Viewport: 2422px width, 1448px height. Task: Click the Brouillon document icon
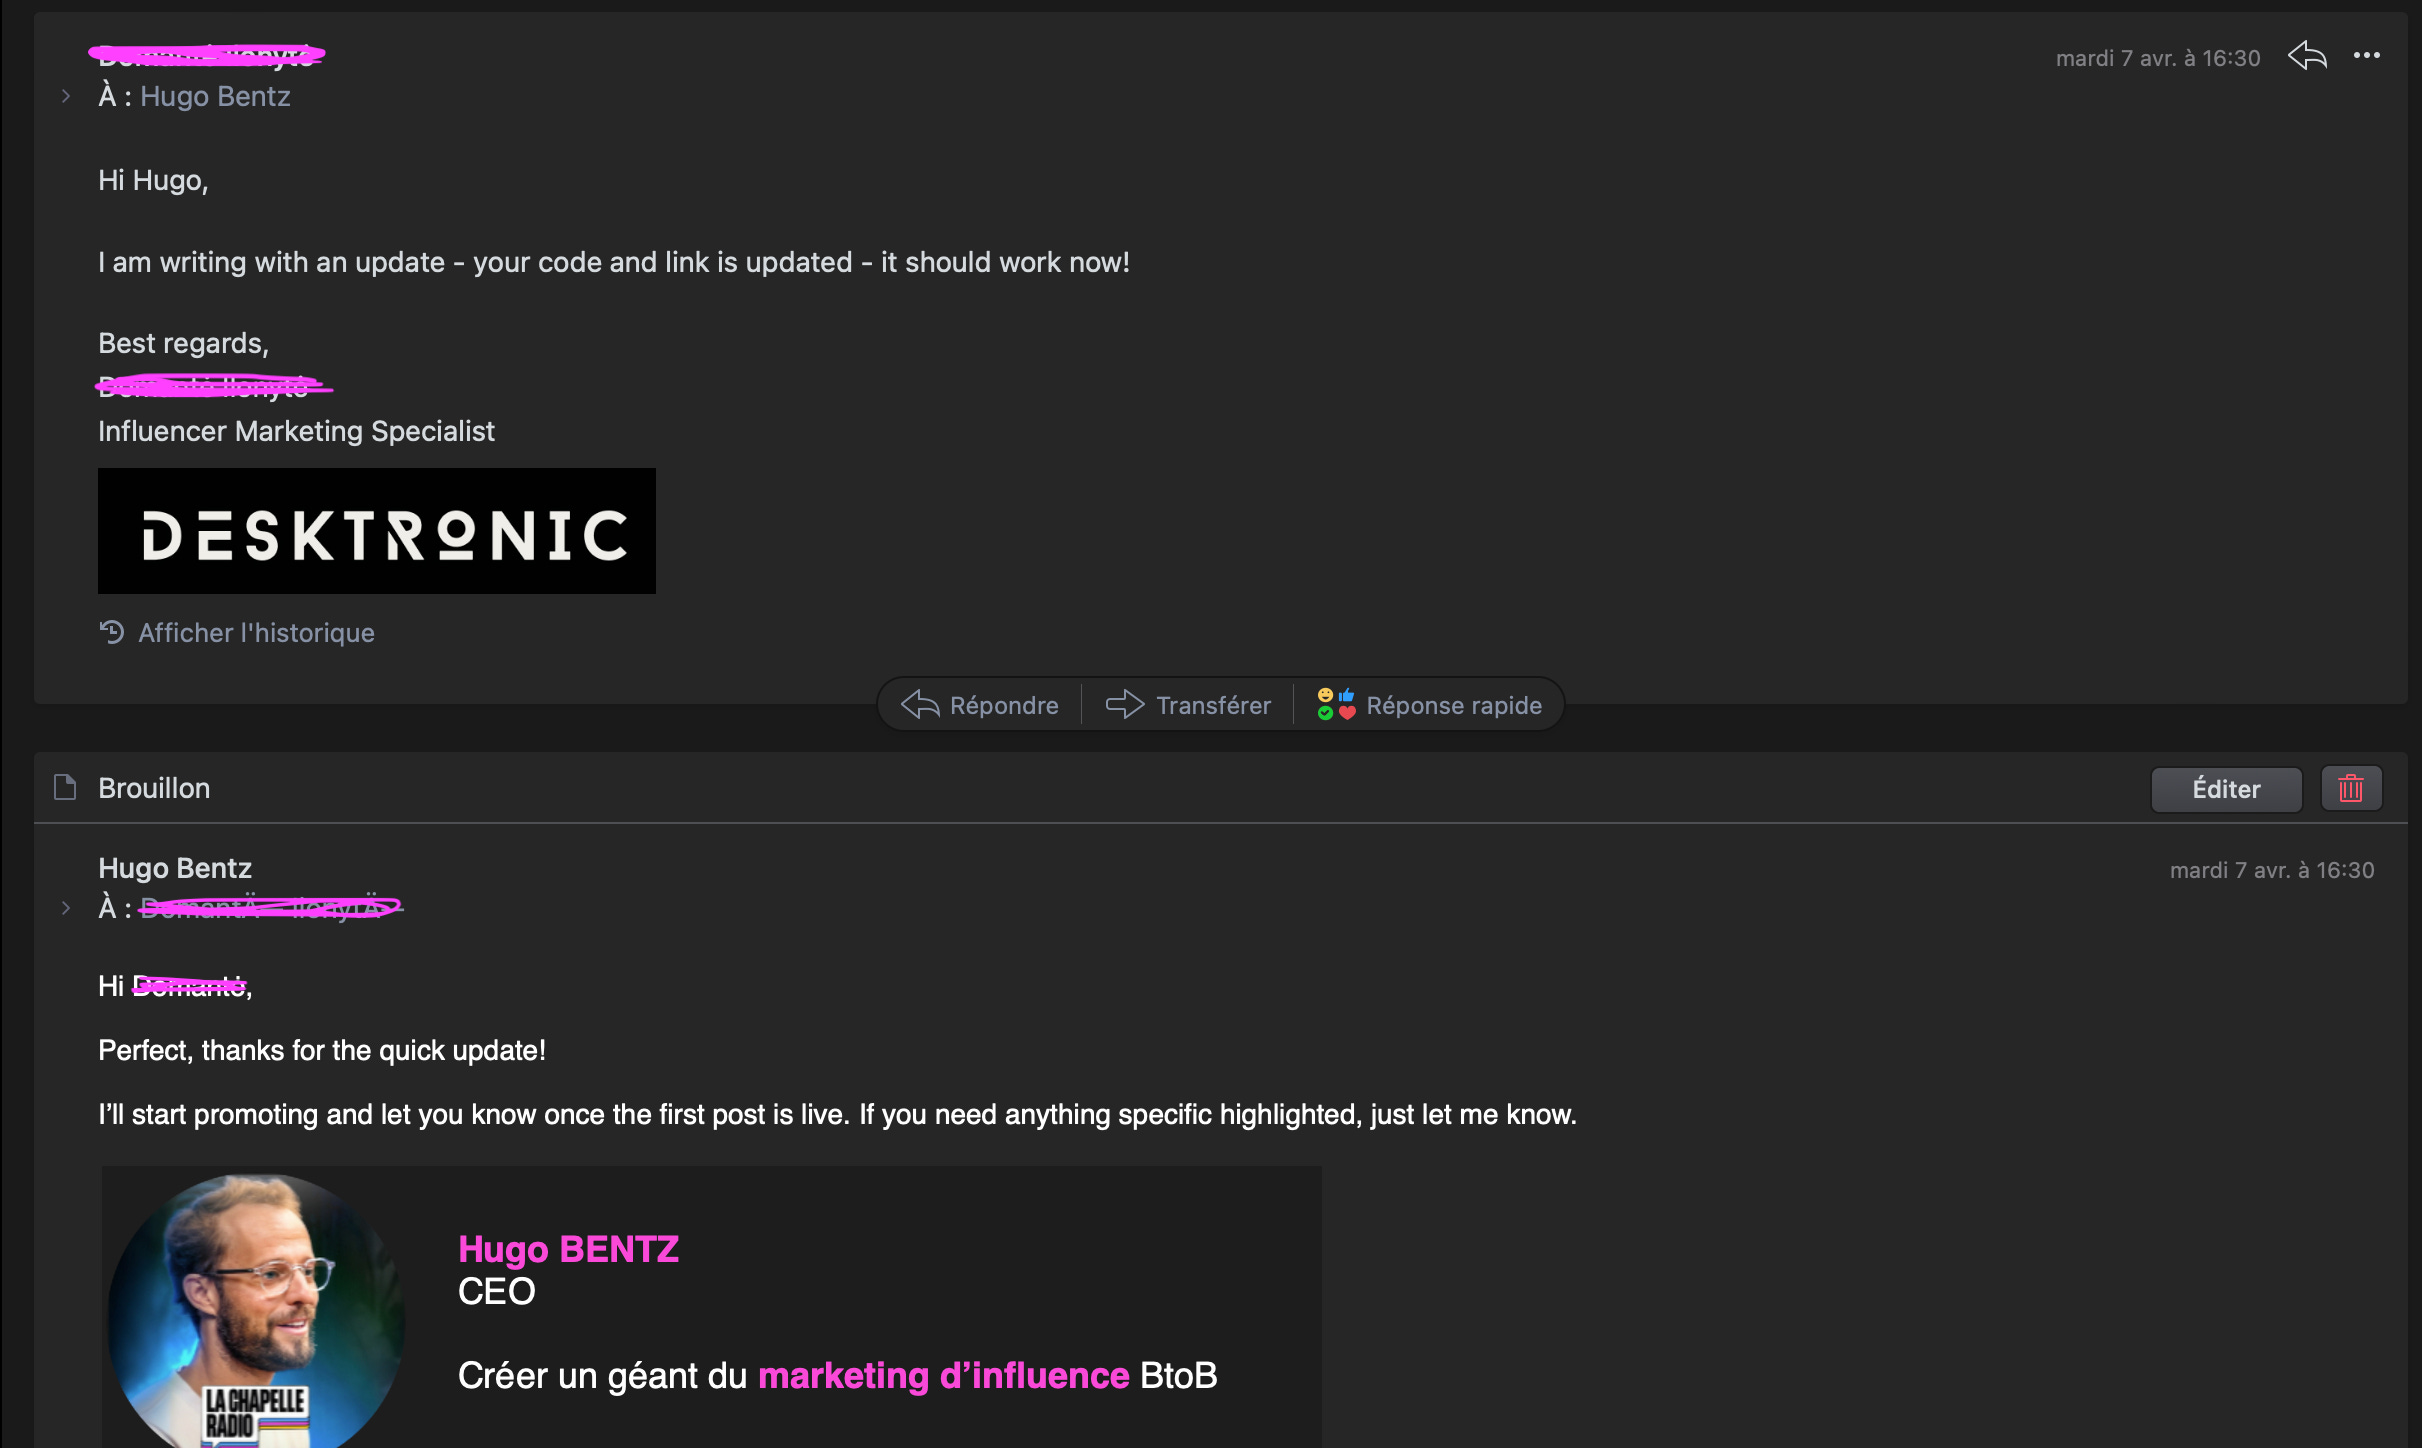pos(65,788)
